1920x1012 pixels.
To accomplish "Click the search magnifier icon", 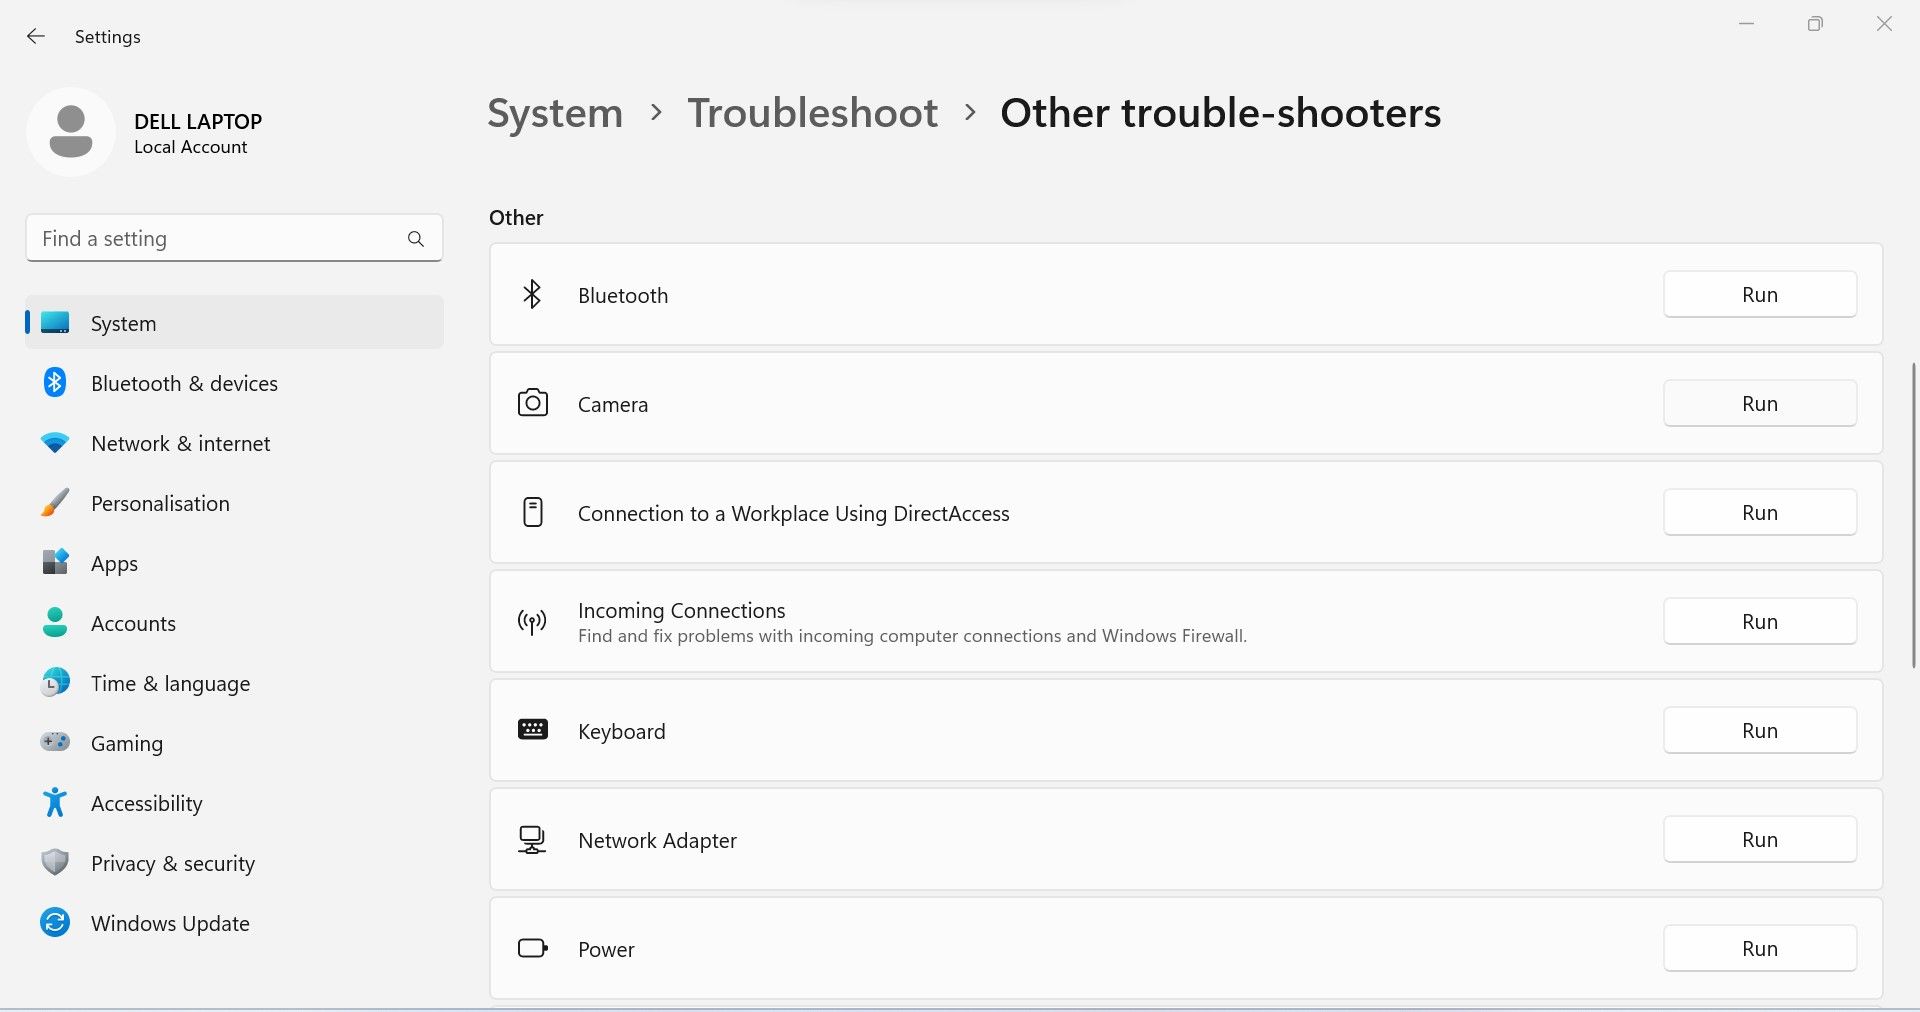I will click(x=416, y=239).
